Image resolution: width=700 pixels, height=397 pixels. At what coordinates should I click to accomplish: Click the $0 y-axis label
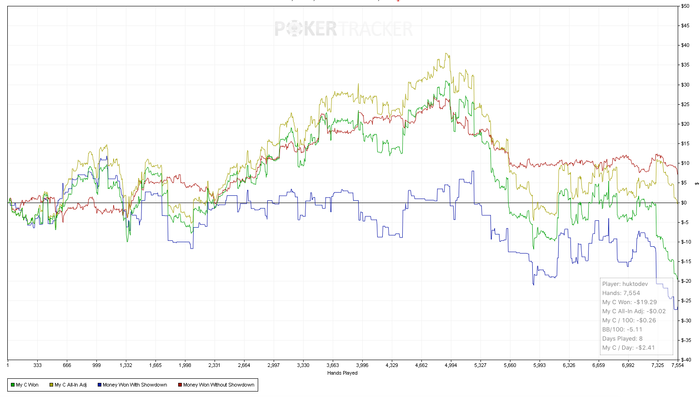click(x=684, y=202)
